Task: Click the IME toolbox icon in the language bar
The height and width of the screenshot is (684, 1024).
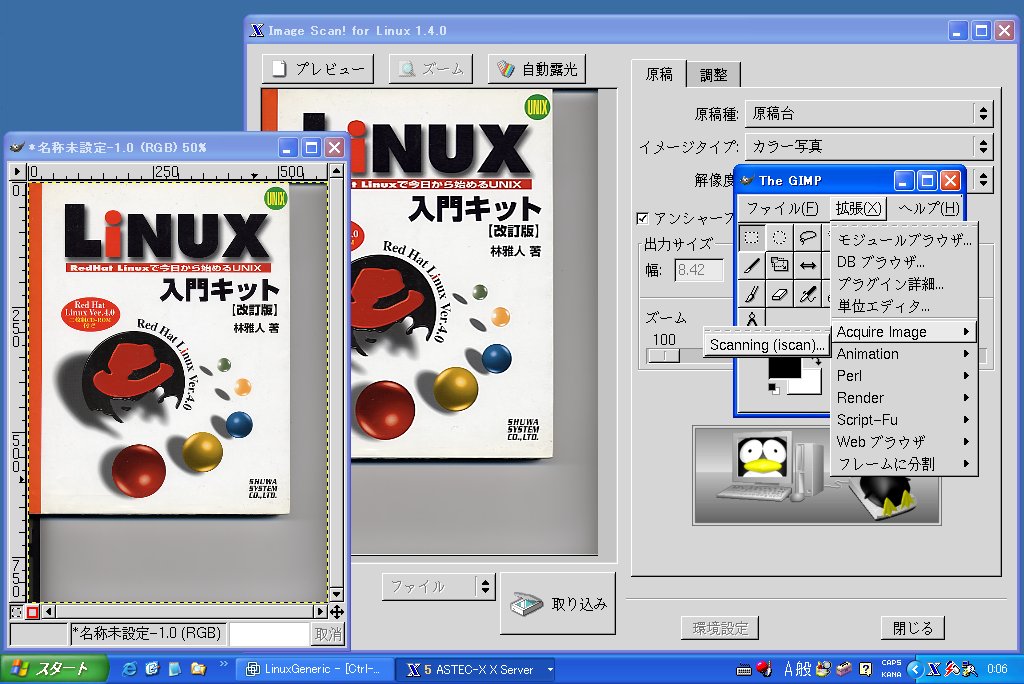Action: 844,669
